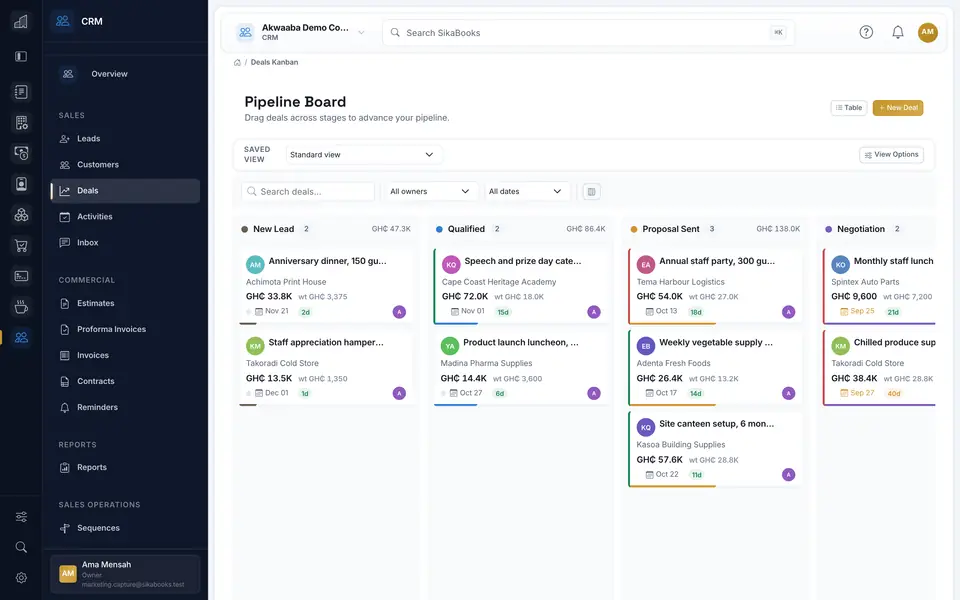Open the Standard view saved view dropdown
This screenshot has width=960, height=600.
tap(362, 155)
